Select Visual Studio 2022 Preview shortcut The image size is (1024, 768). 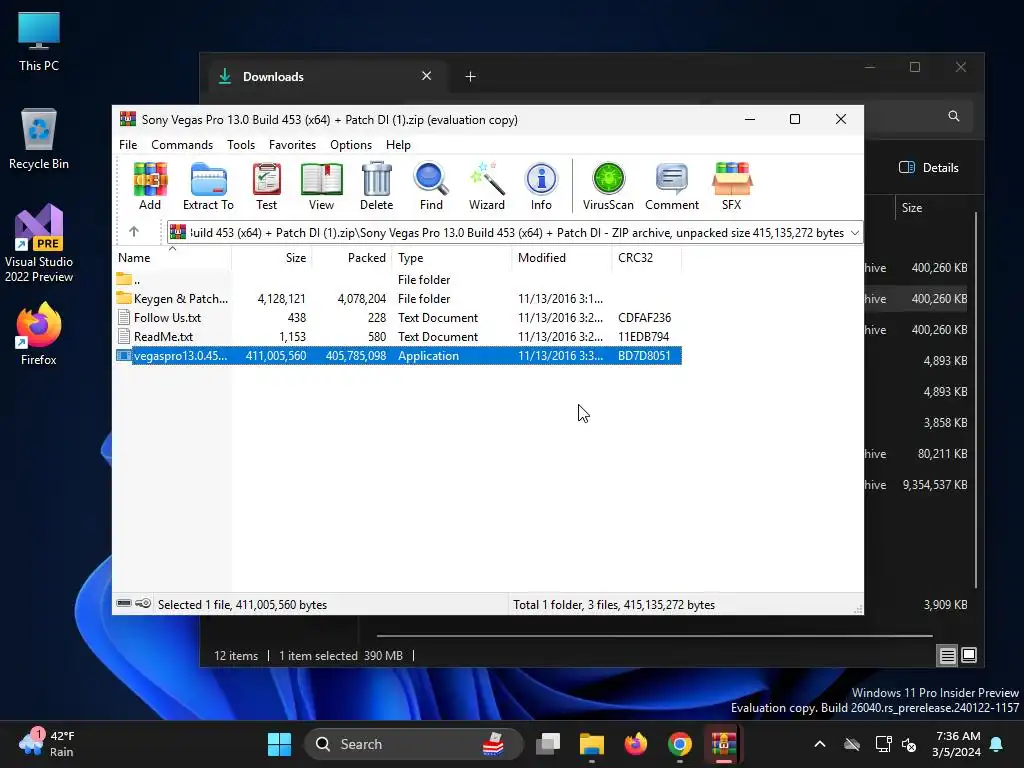point(39,243)
